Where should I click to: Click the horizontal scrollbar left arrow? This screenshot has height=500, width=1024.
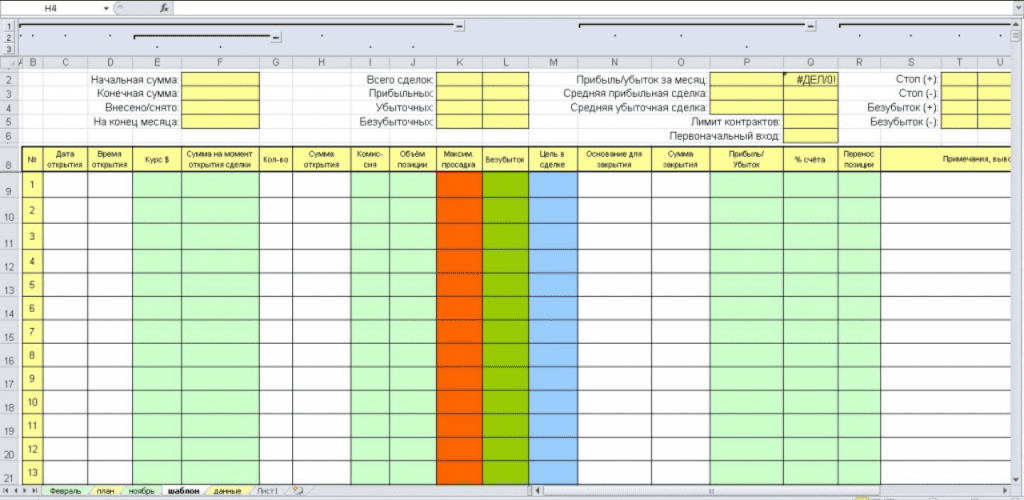pos(538,491)
